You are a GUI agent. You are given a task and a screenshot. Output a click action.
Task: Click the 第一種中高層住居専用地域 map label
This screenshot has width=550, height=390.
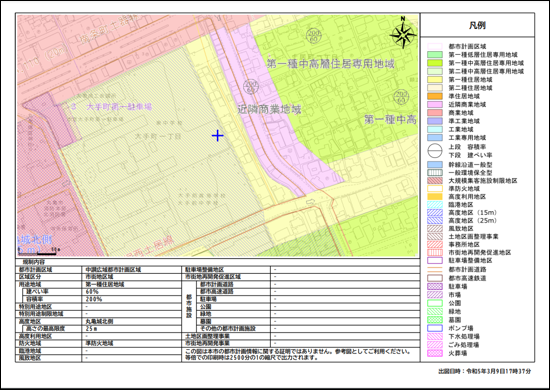[330, 63]
